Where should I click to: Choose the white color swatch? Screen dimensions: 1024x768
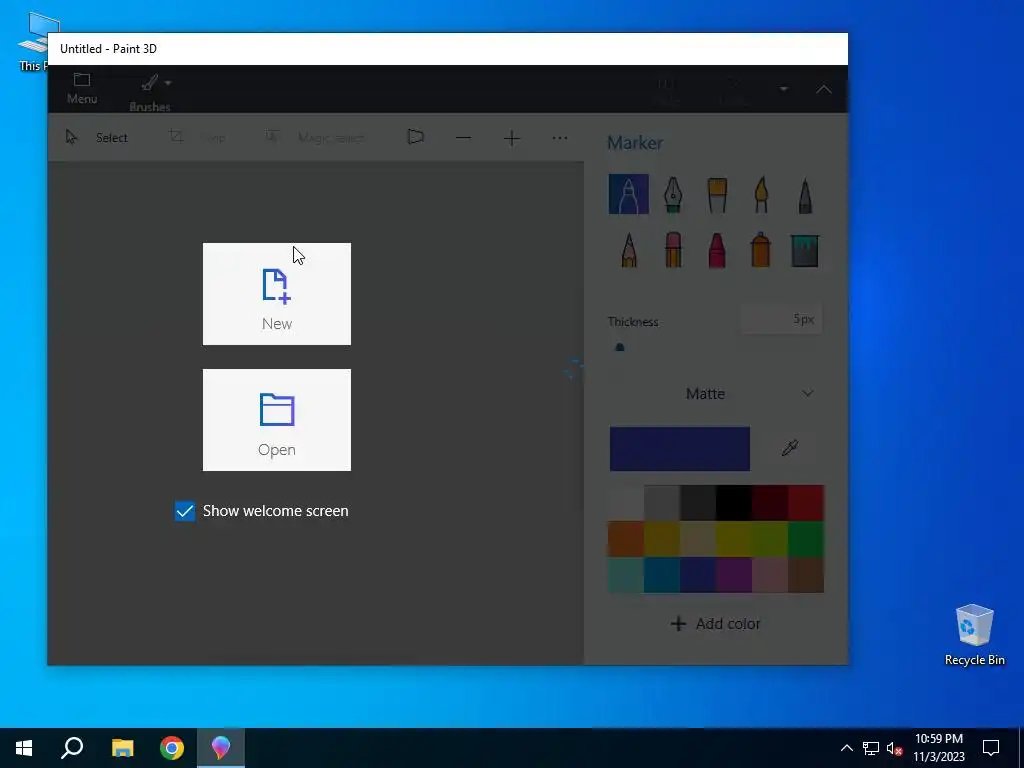pyautogui.click(x=626, y=503)
